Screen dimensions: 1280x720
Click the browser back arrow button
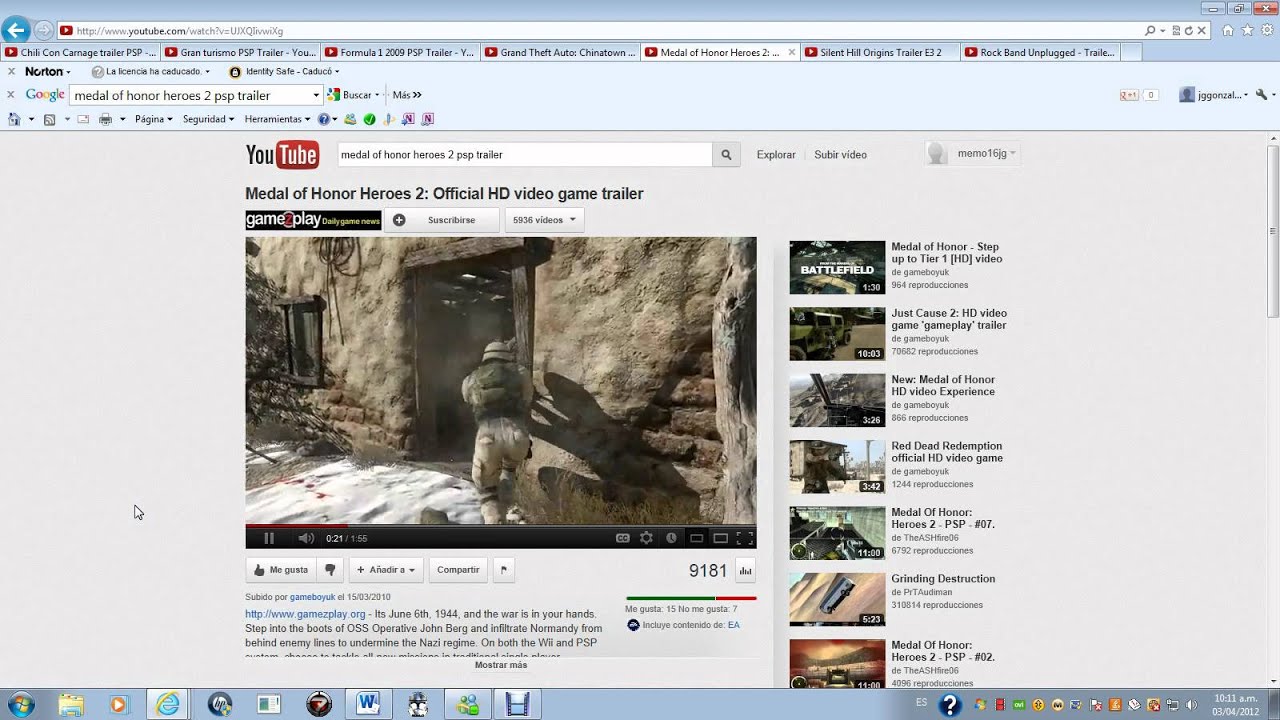point(15,30)
